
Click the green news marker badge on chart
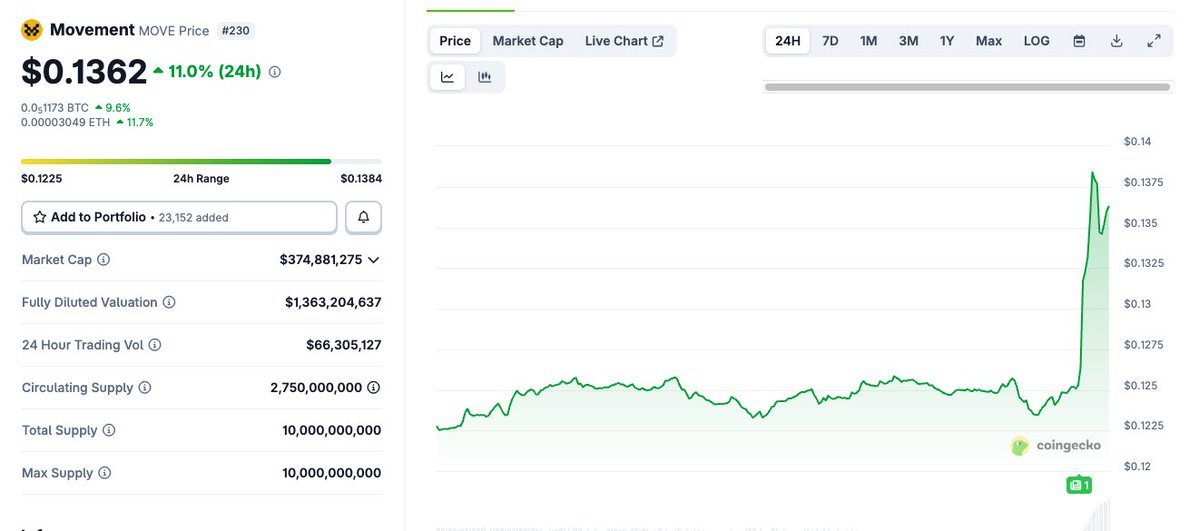coord(1079,484)
